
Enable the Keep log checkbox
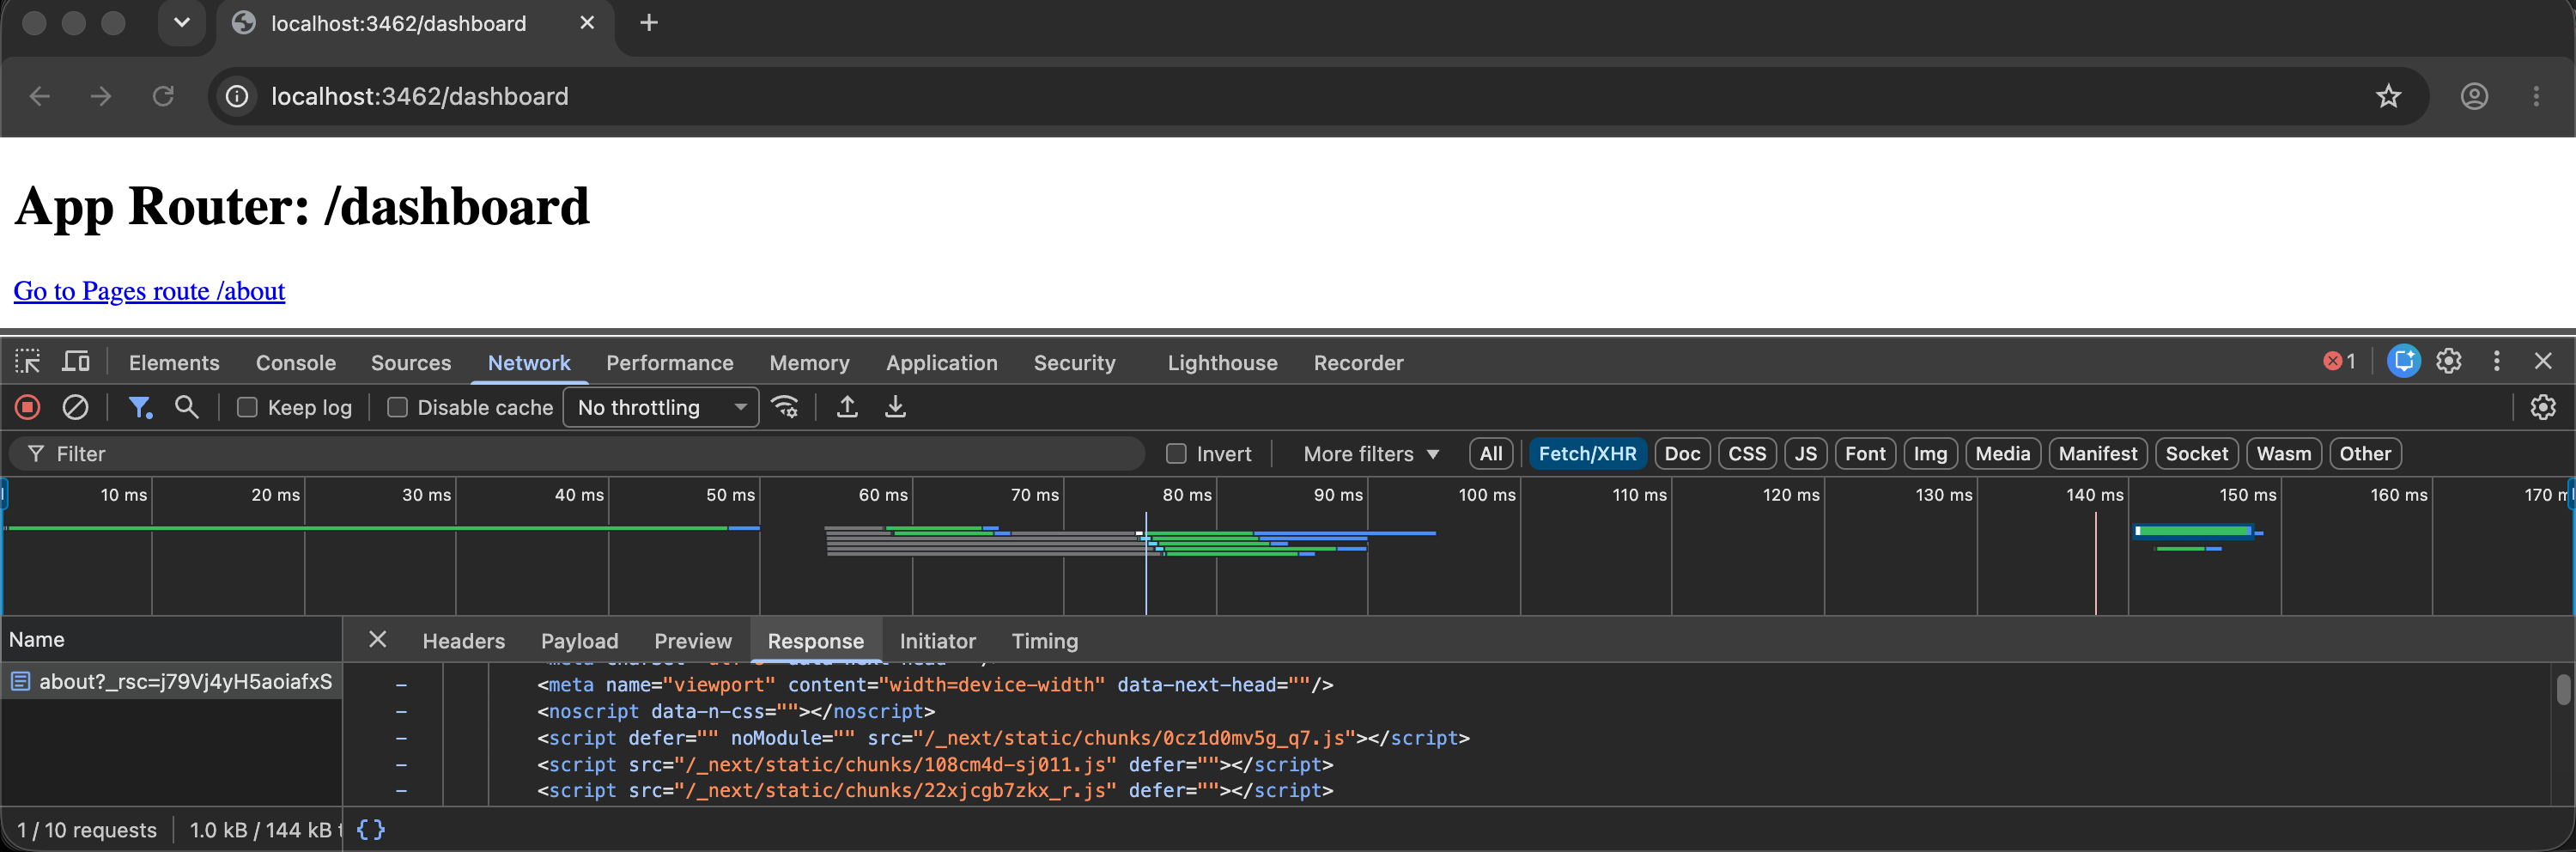[247, 407]
